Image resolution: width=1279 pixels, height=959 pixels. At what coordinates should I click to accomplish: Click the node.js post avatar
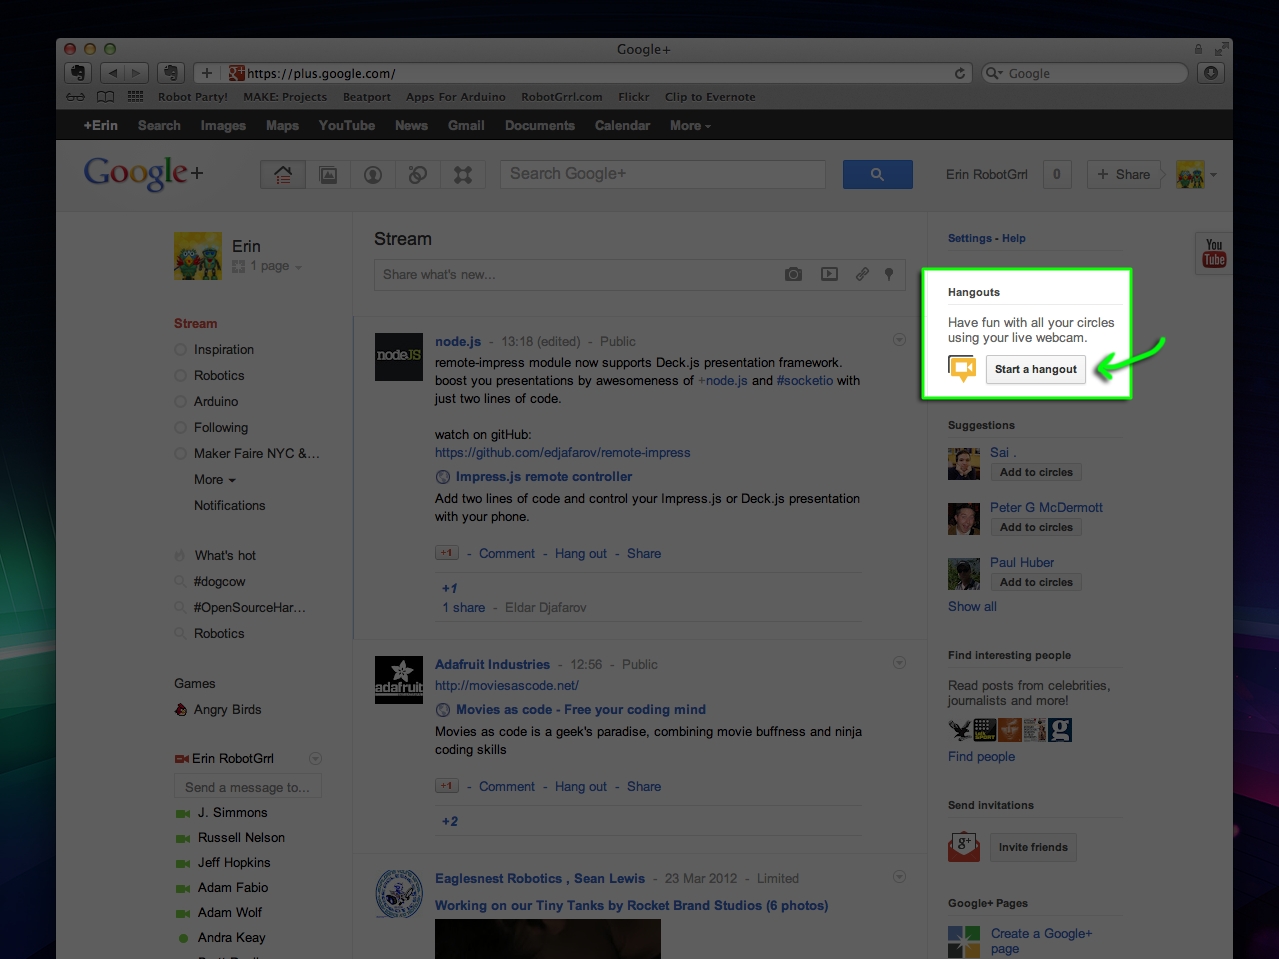tap(399, 357)
